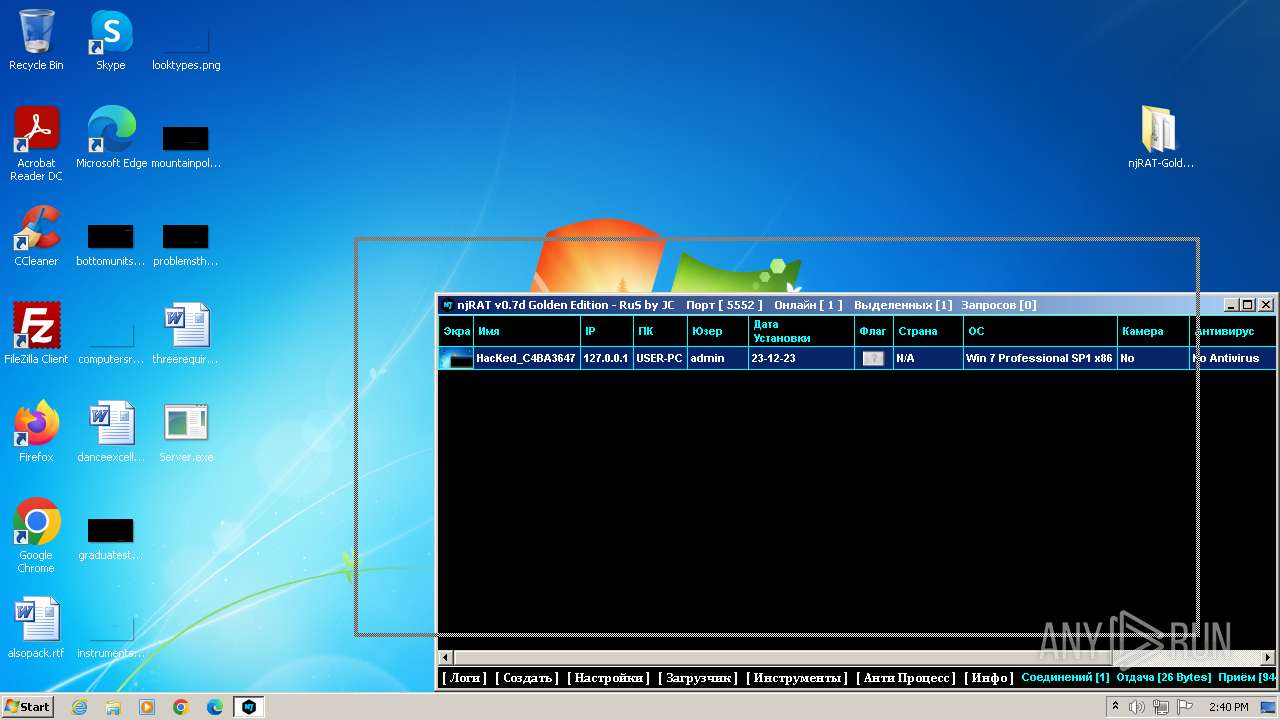Screen dimensions: 1280x720
Task: Click the admin user cell
Action: 717,358
